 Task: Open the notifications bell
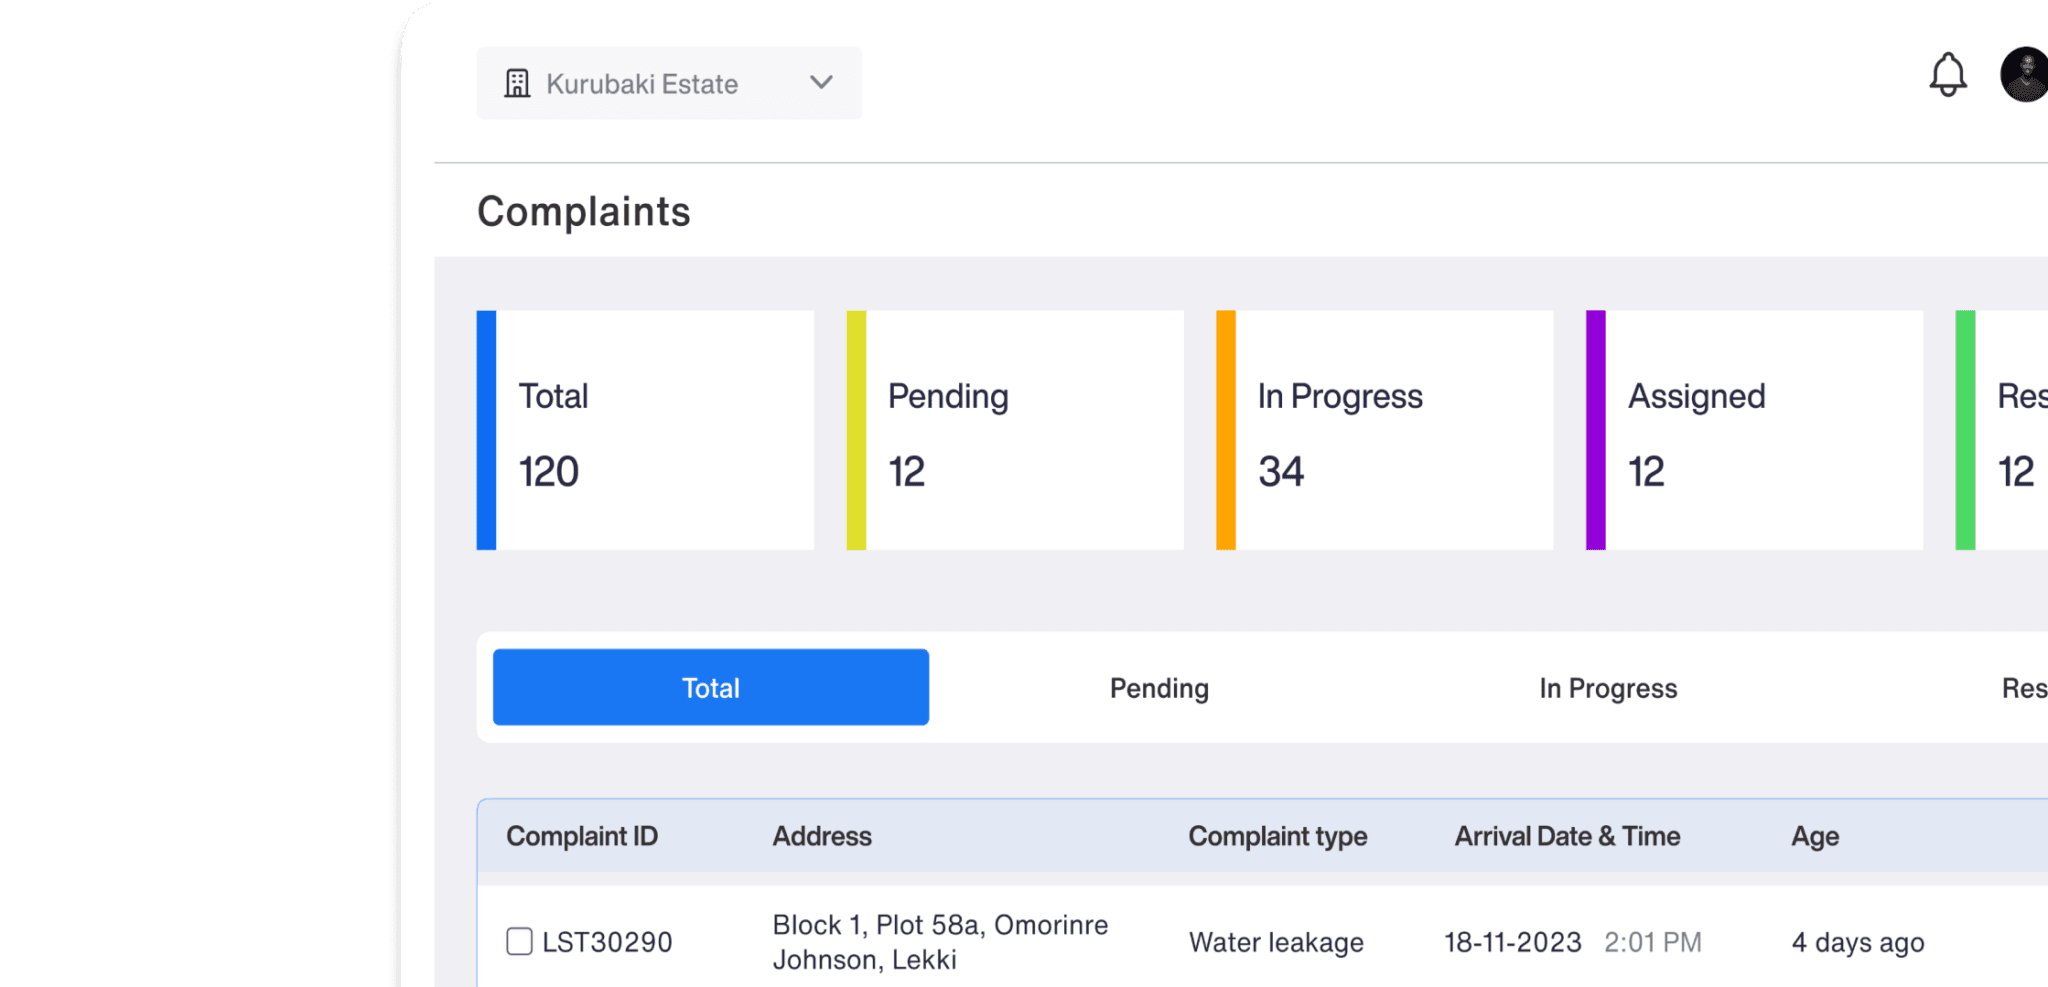click(1947, 76)
